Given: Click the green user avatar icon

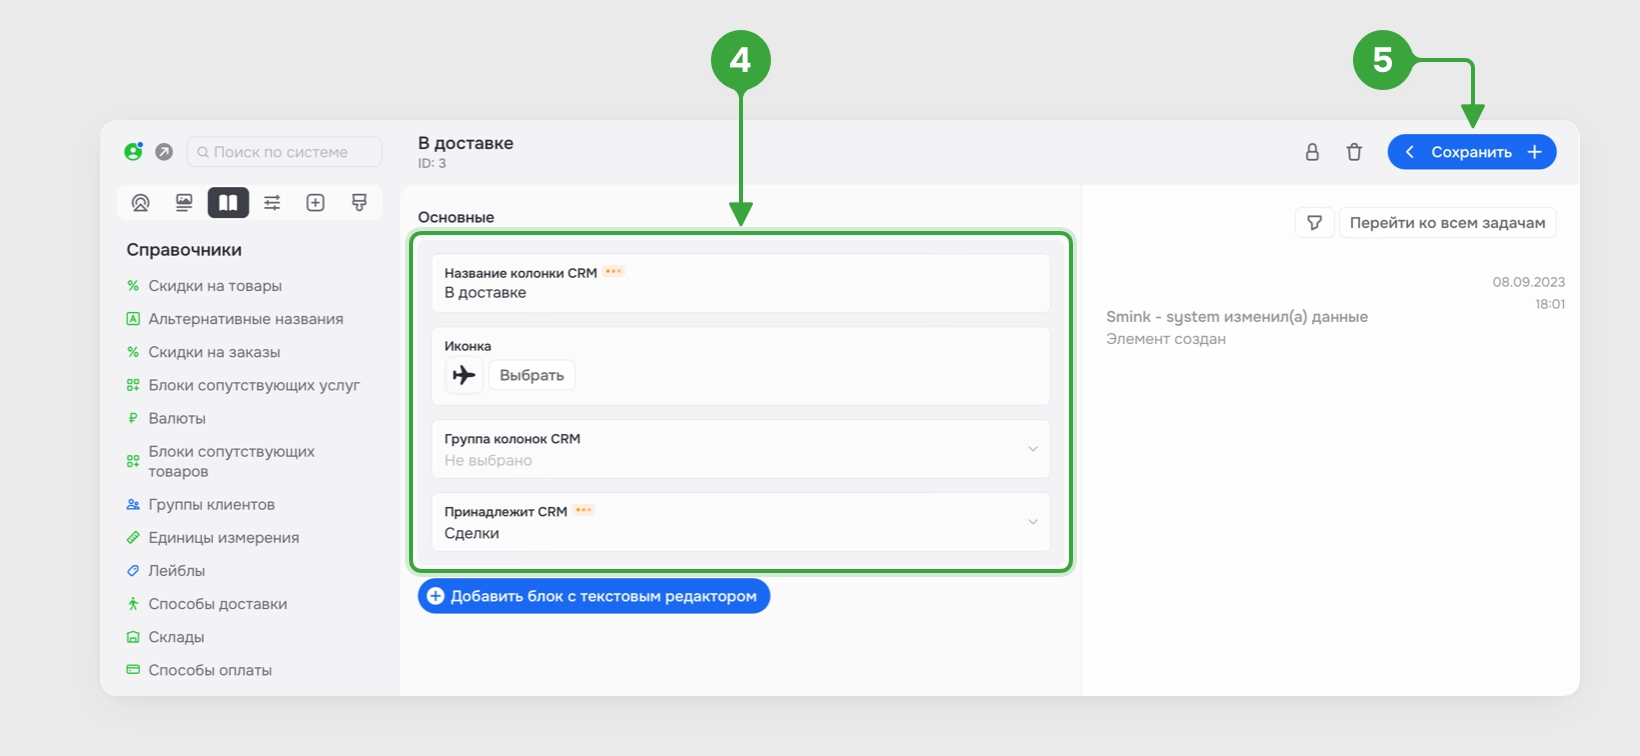Looking at the screenshot, I should (133, 152).
